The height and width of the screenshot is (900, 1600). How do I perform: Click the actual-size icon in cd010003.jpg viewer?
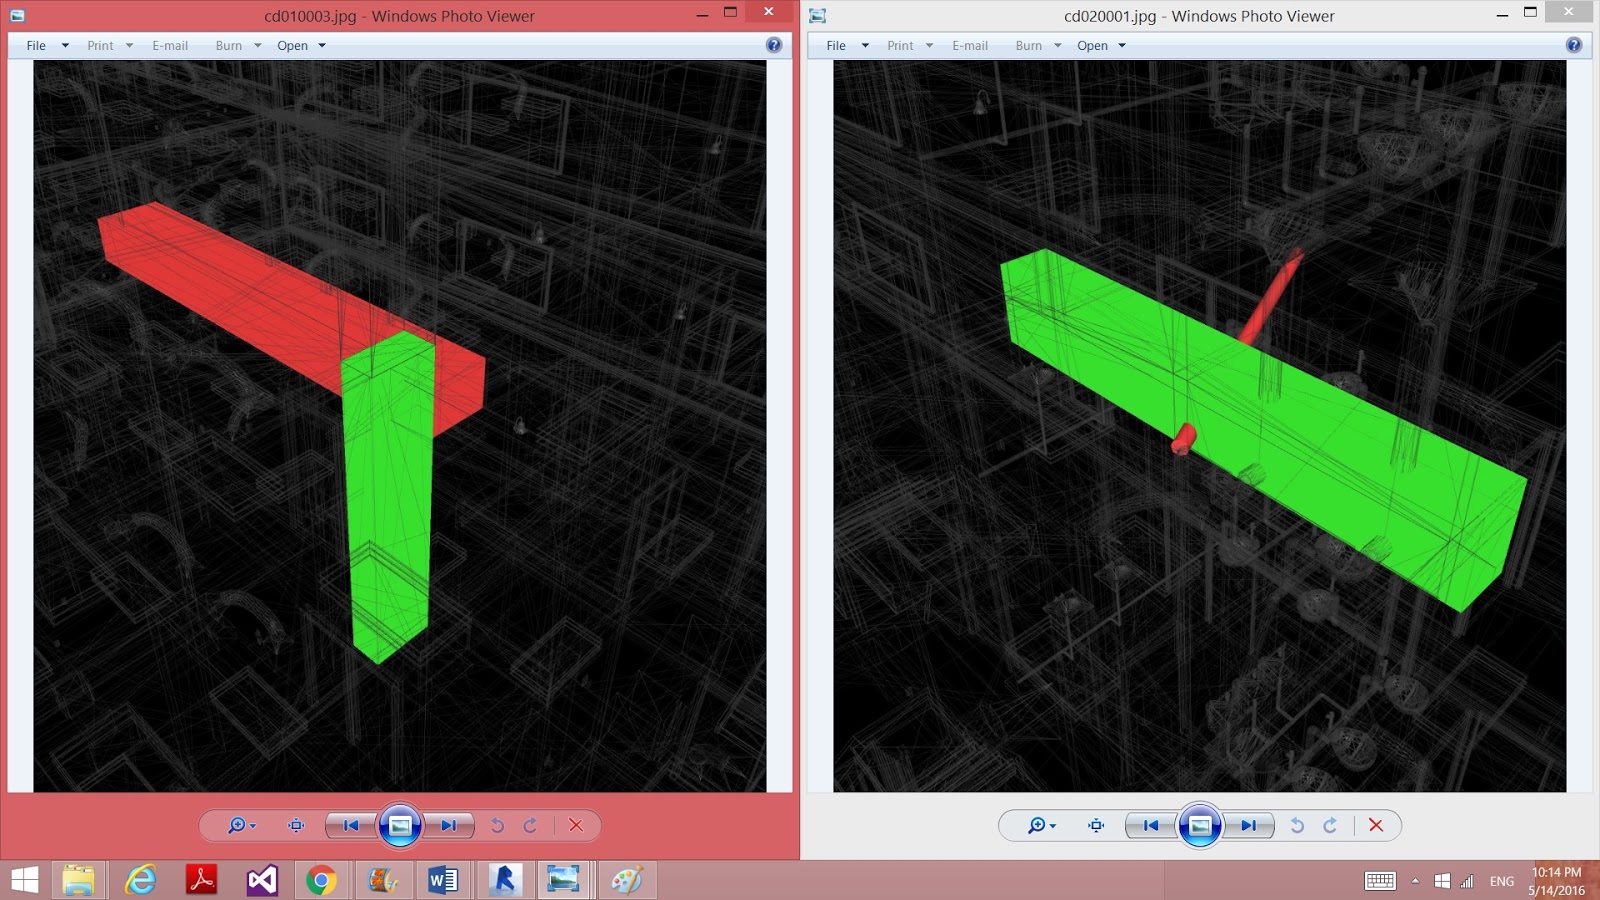[294, 826]
